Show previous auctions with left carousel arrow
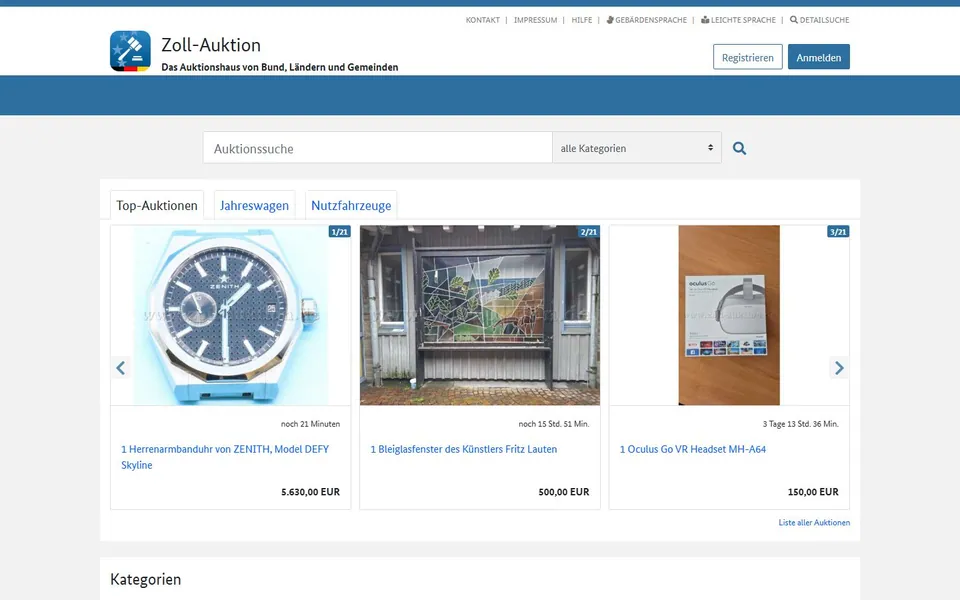The height and width of the screenshot is (600, 960). [121, 368]
